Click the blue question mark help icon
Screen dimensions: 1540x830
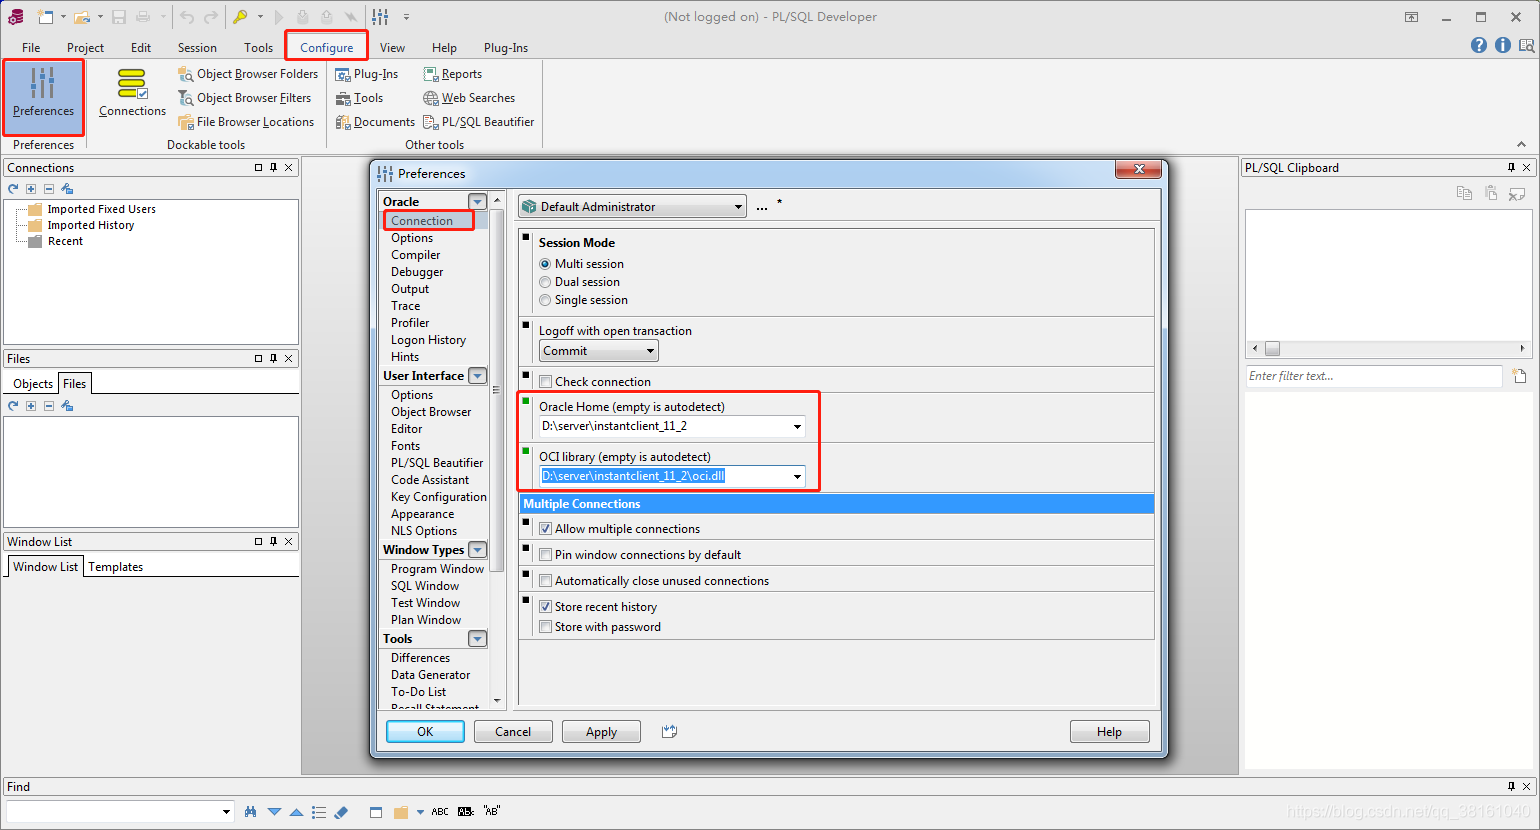[1479, 45]
